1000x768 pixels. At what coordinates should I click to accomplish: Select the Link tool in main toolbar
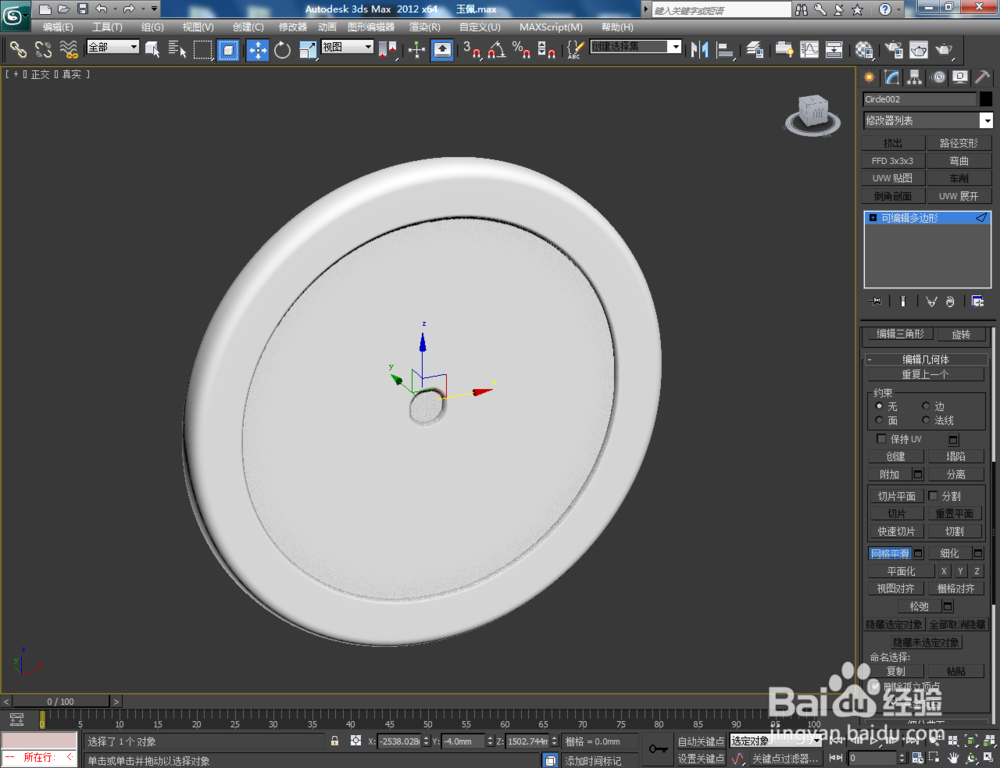(18, 49)
